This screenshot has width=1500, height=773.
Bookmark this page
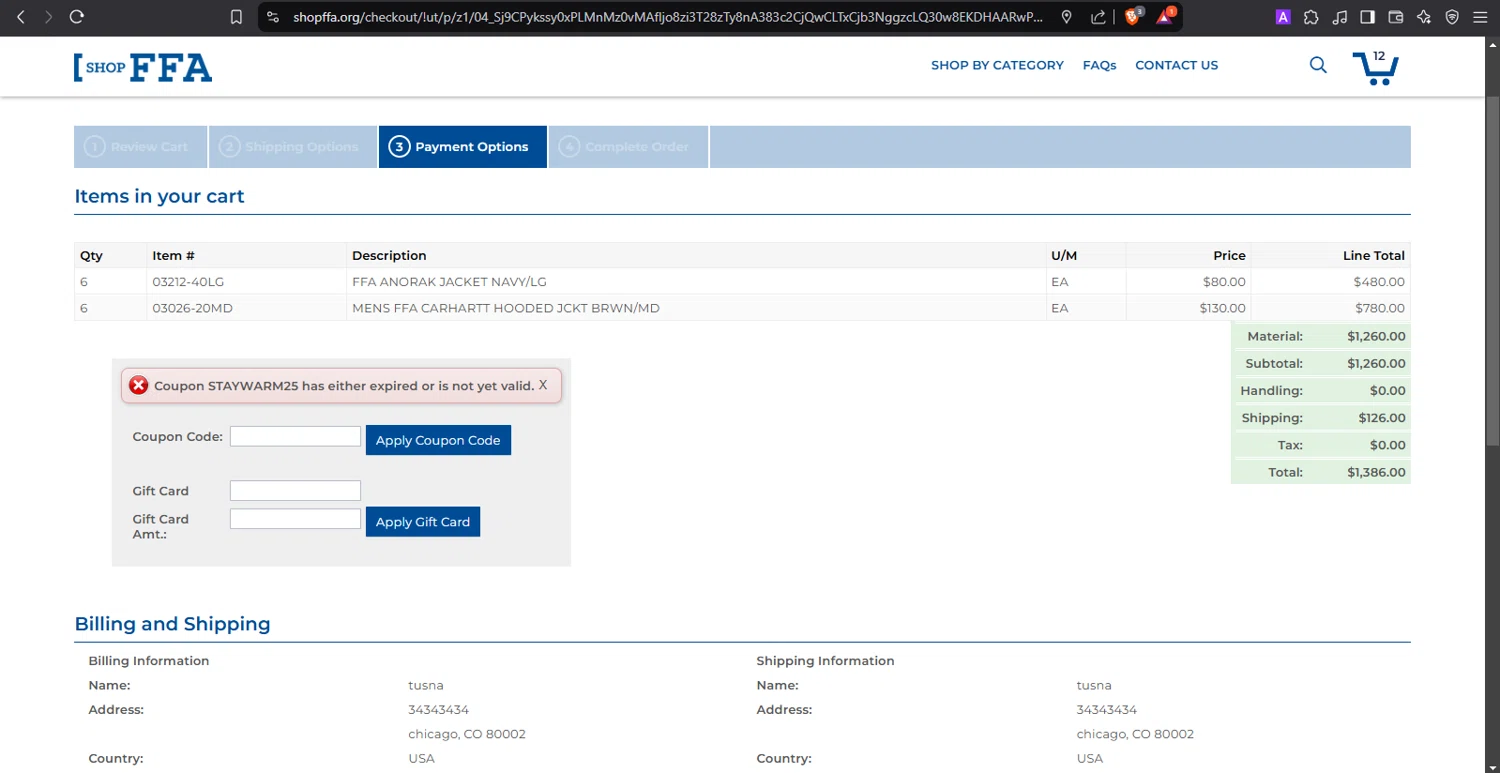[236, 17]
